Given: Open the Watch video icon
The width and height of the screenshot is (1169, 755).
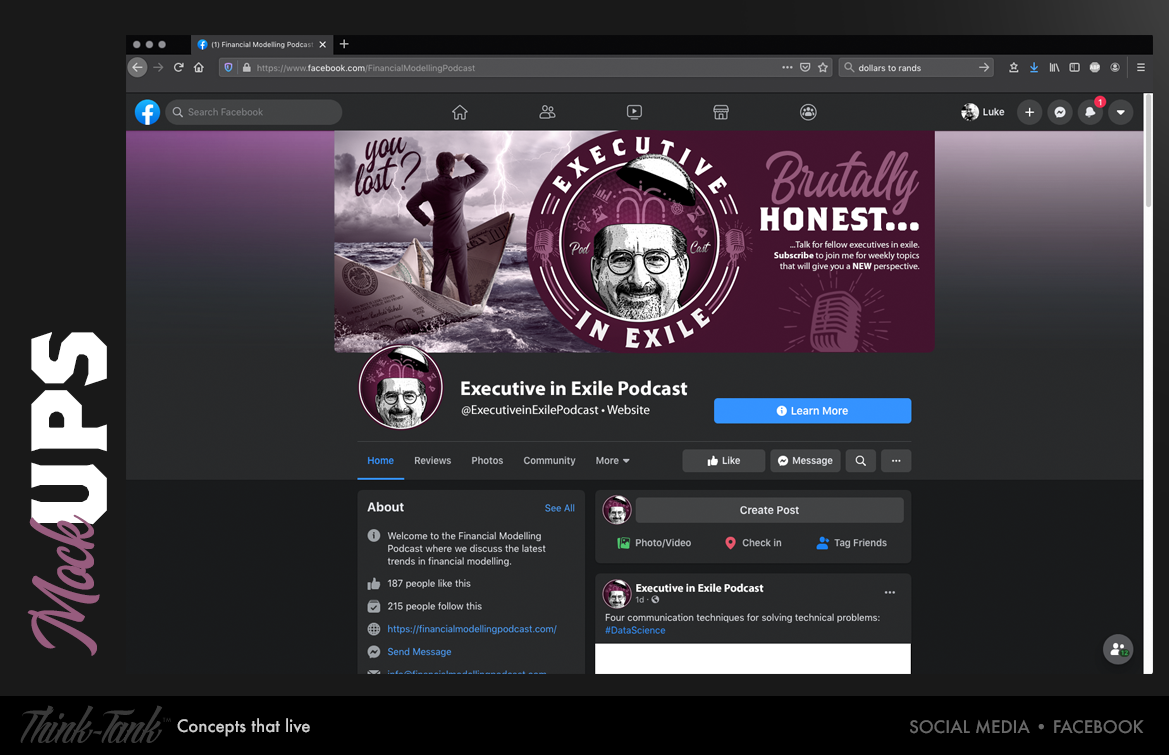Looking at the screenshot, I should click(634, 113).
